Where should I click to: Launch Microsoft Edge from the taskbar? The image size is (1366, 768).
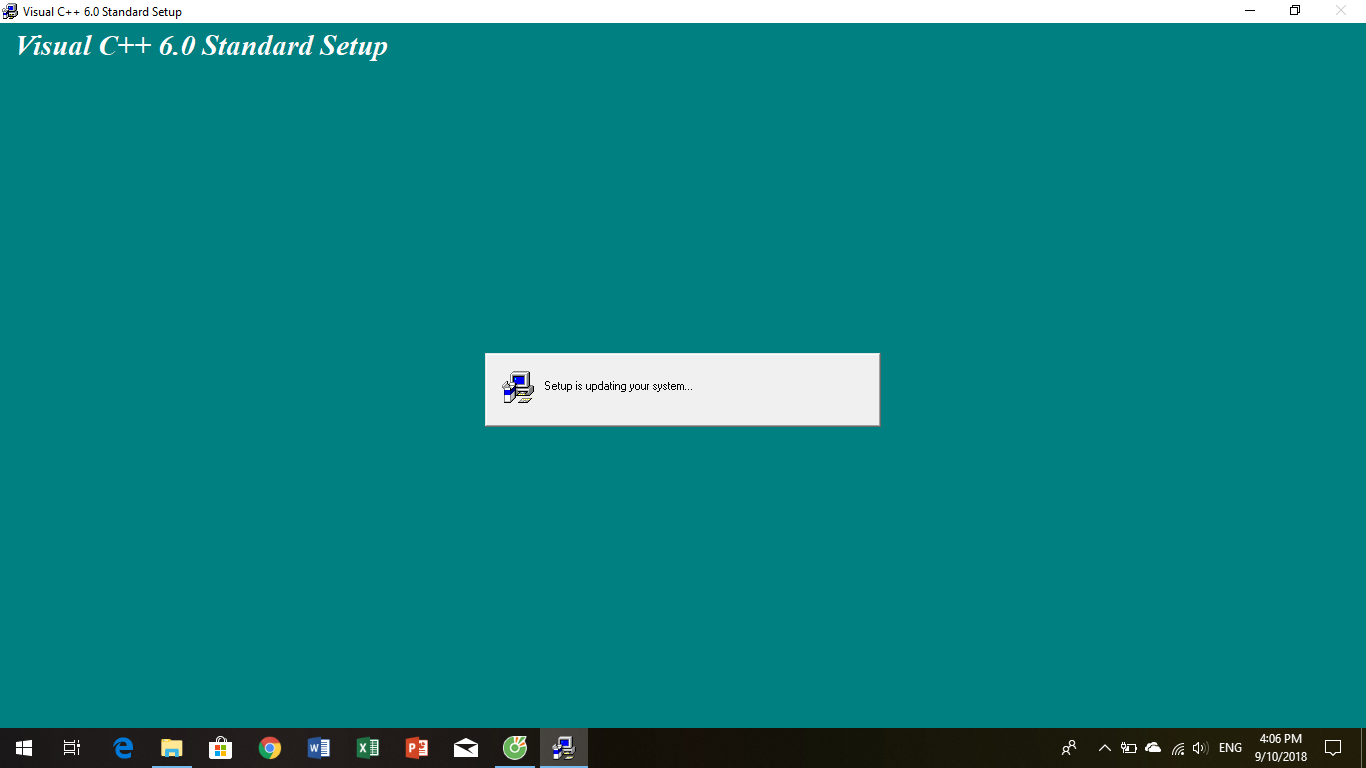(x=123, y=748)
